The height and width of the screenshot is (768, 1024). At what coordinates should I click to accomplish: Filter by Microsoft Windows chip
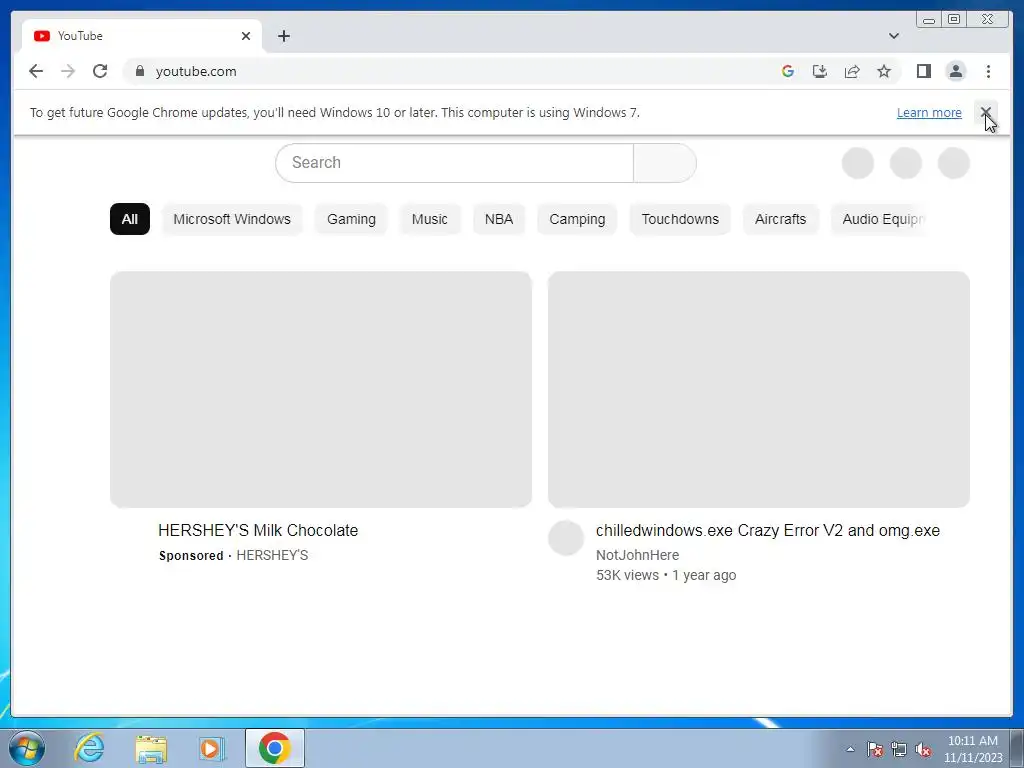[232, 219]
